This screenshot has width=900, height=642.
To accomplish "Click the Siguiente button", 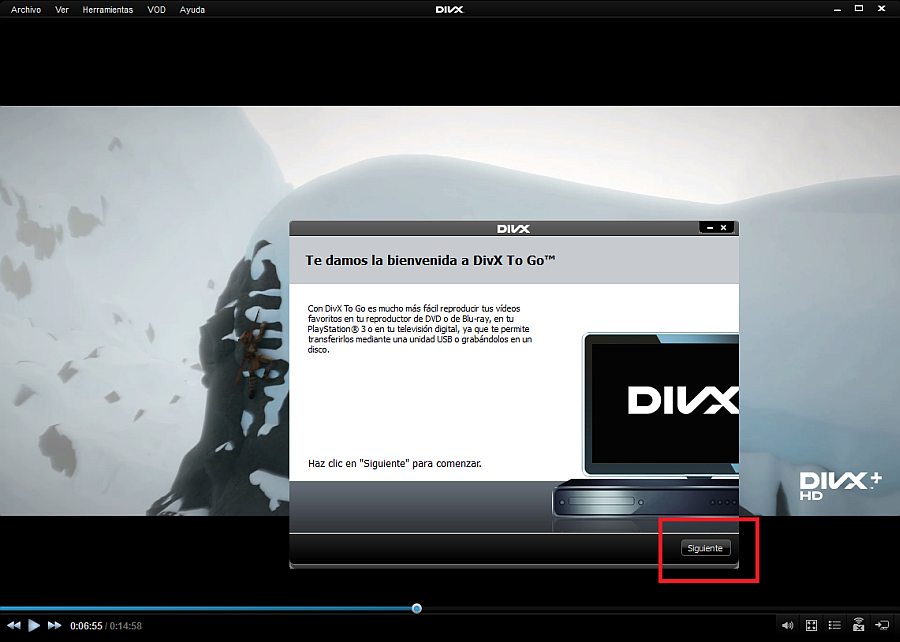I will click(705, 548).
